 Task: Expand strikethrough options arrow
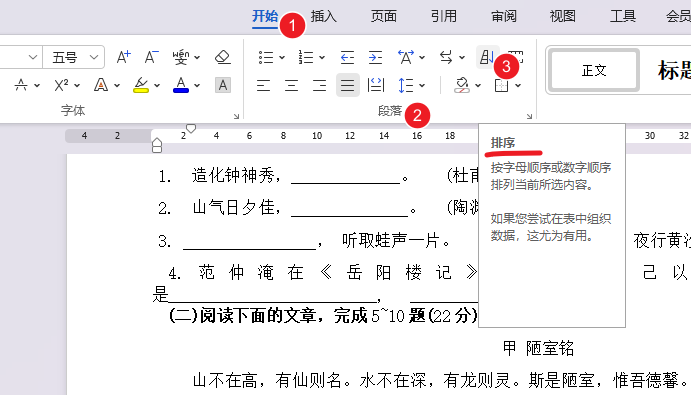37,85
